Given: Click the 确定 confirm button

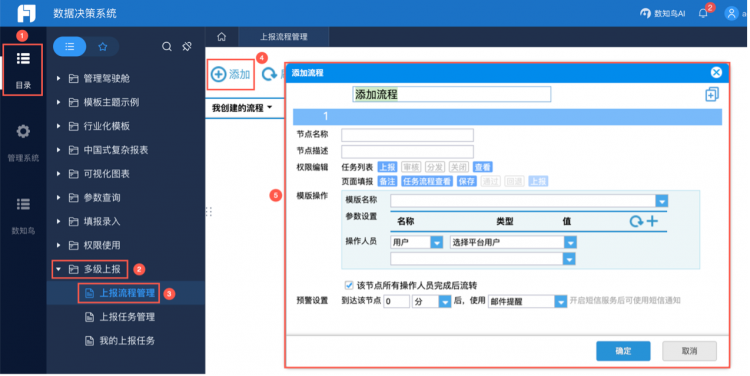Looking at the screenshot, I should click(x=623, y=351).
